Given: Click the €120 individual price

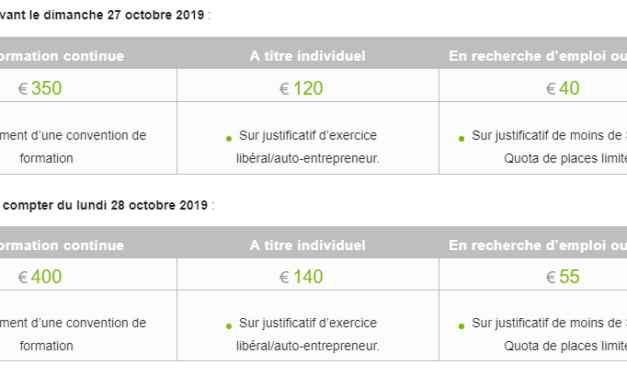Looking at the screenshot, I should coord(301,88).
